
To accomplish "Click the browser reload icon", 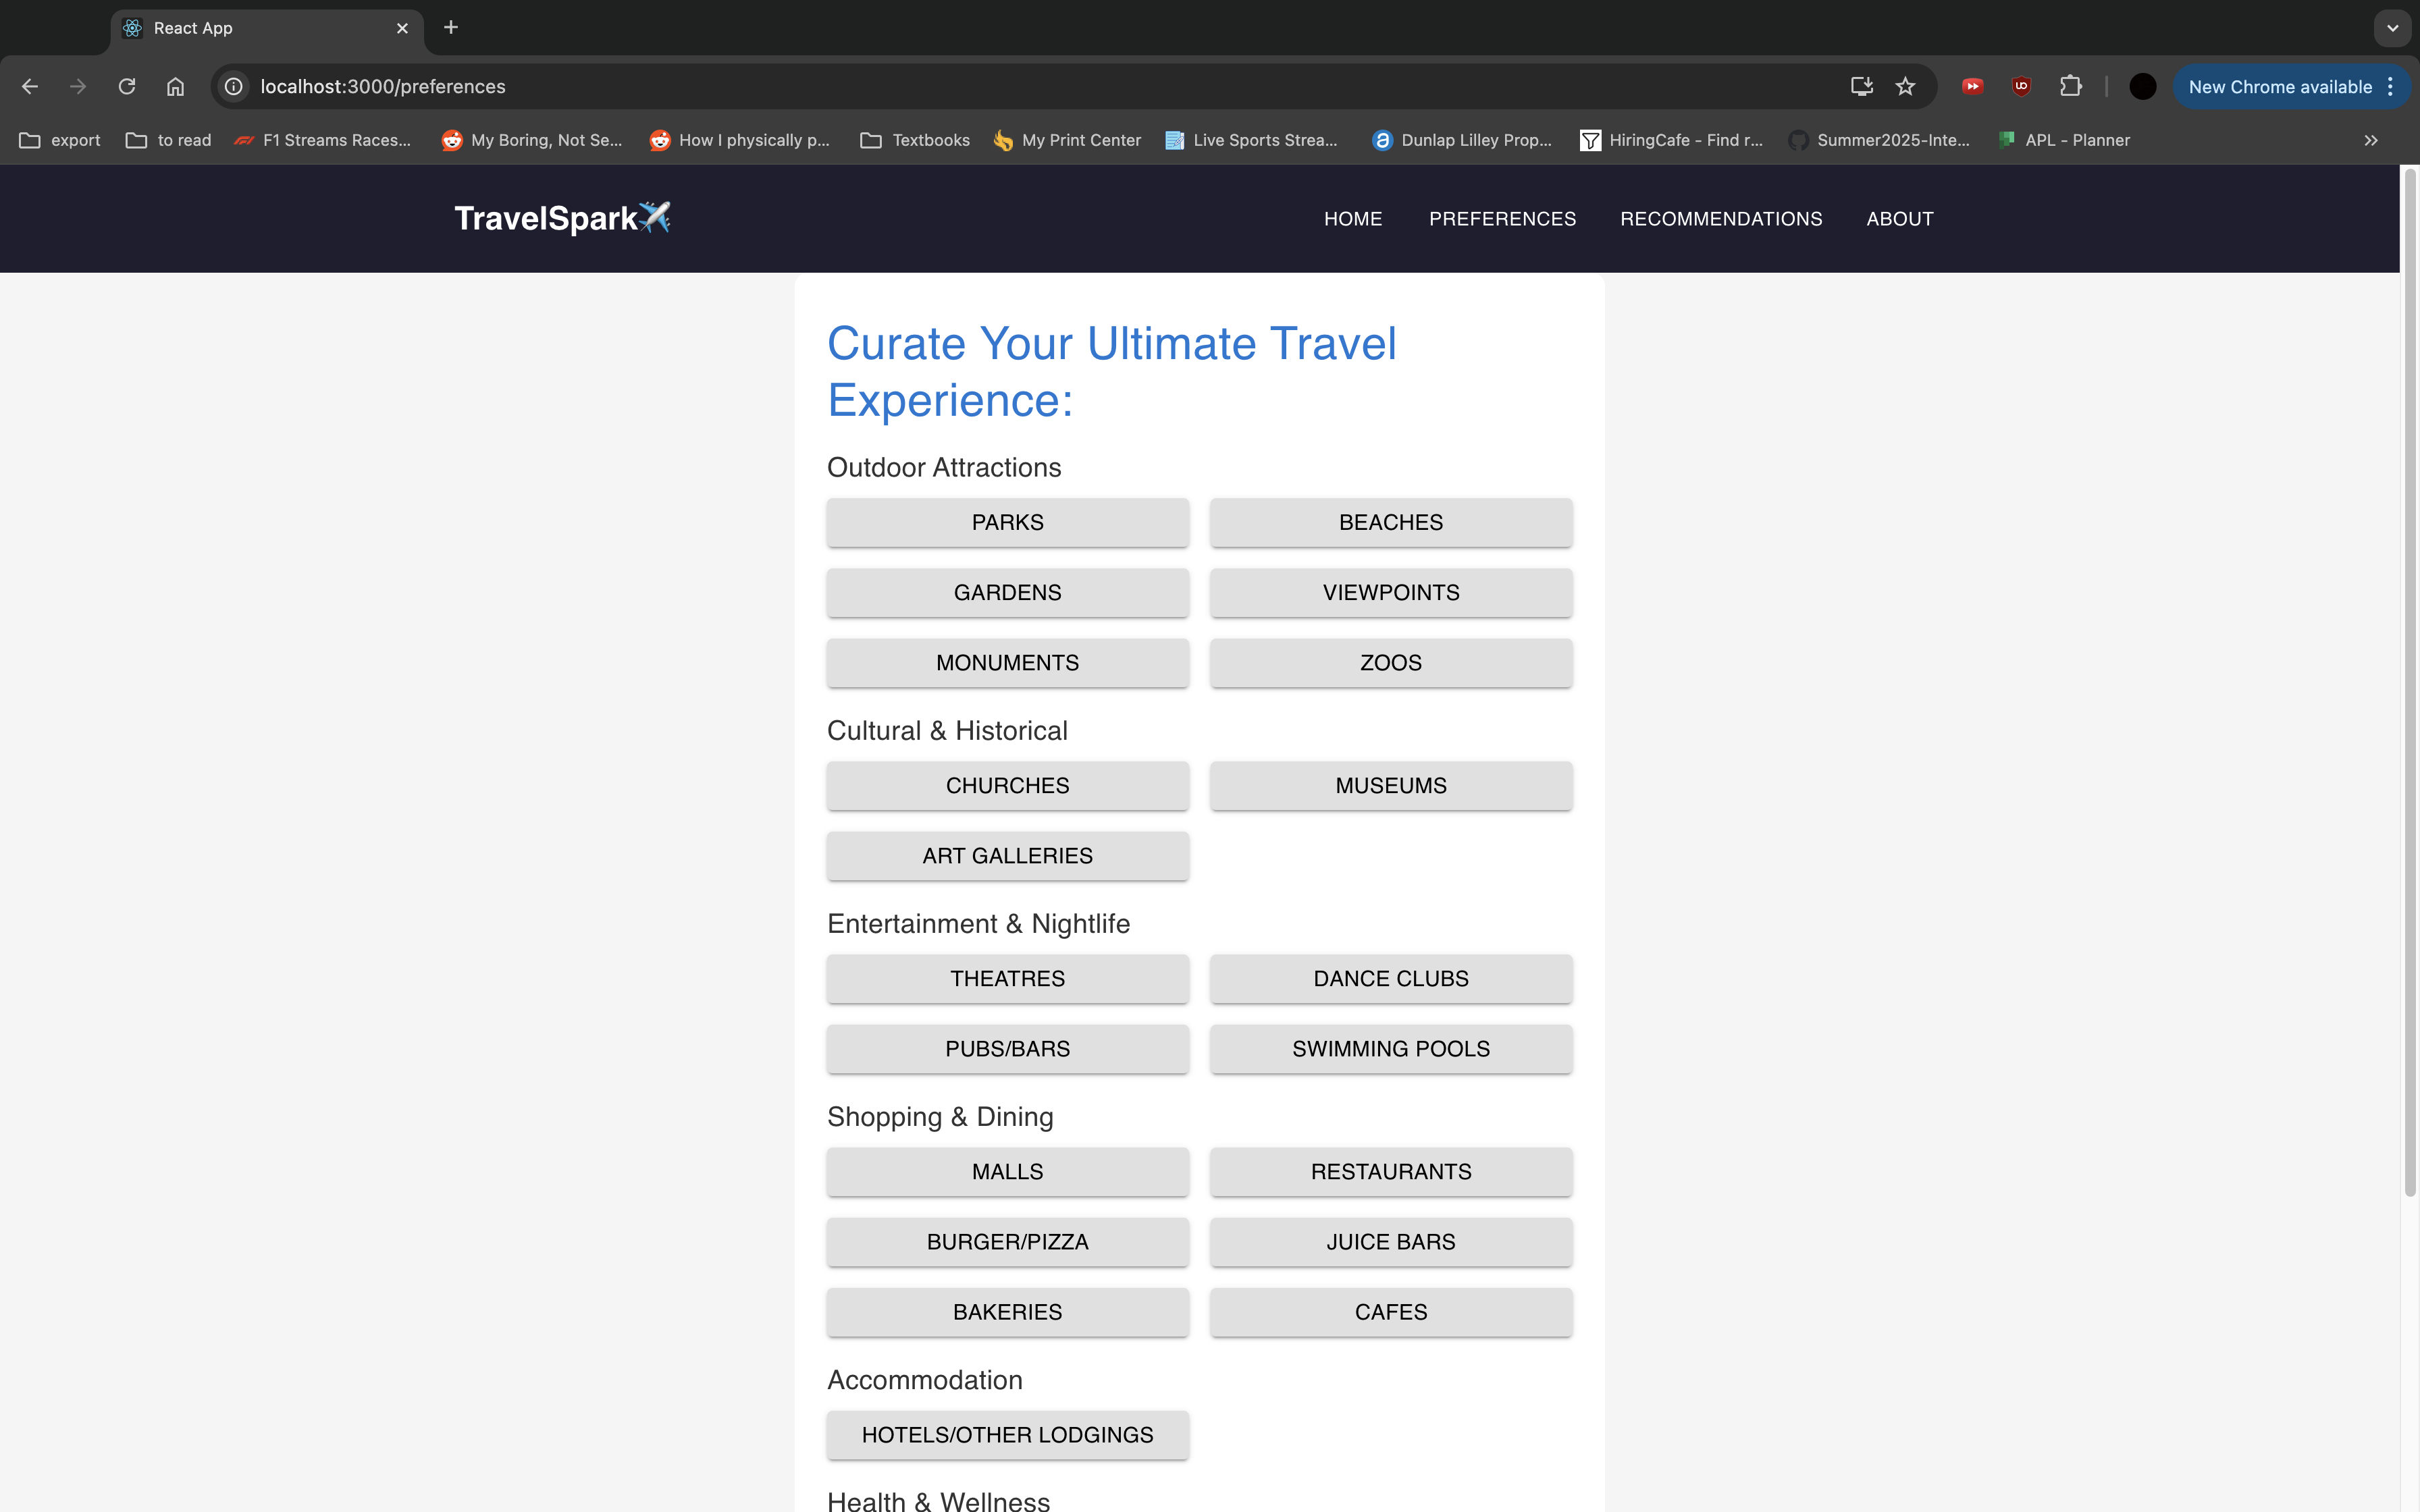I will pyautogui.click(x=127, y=87).
